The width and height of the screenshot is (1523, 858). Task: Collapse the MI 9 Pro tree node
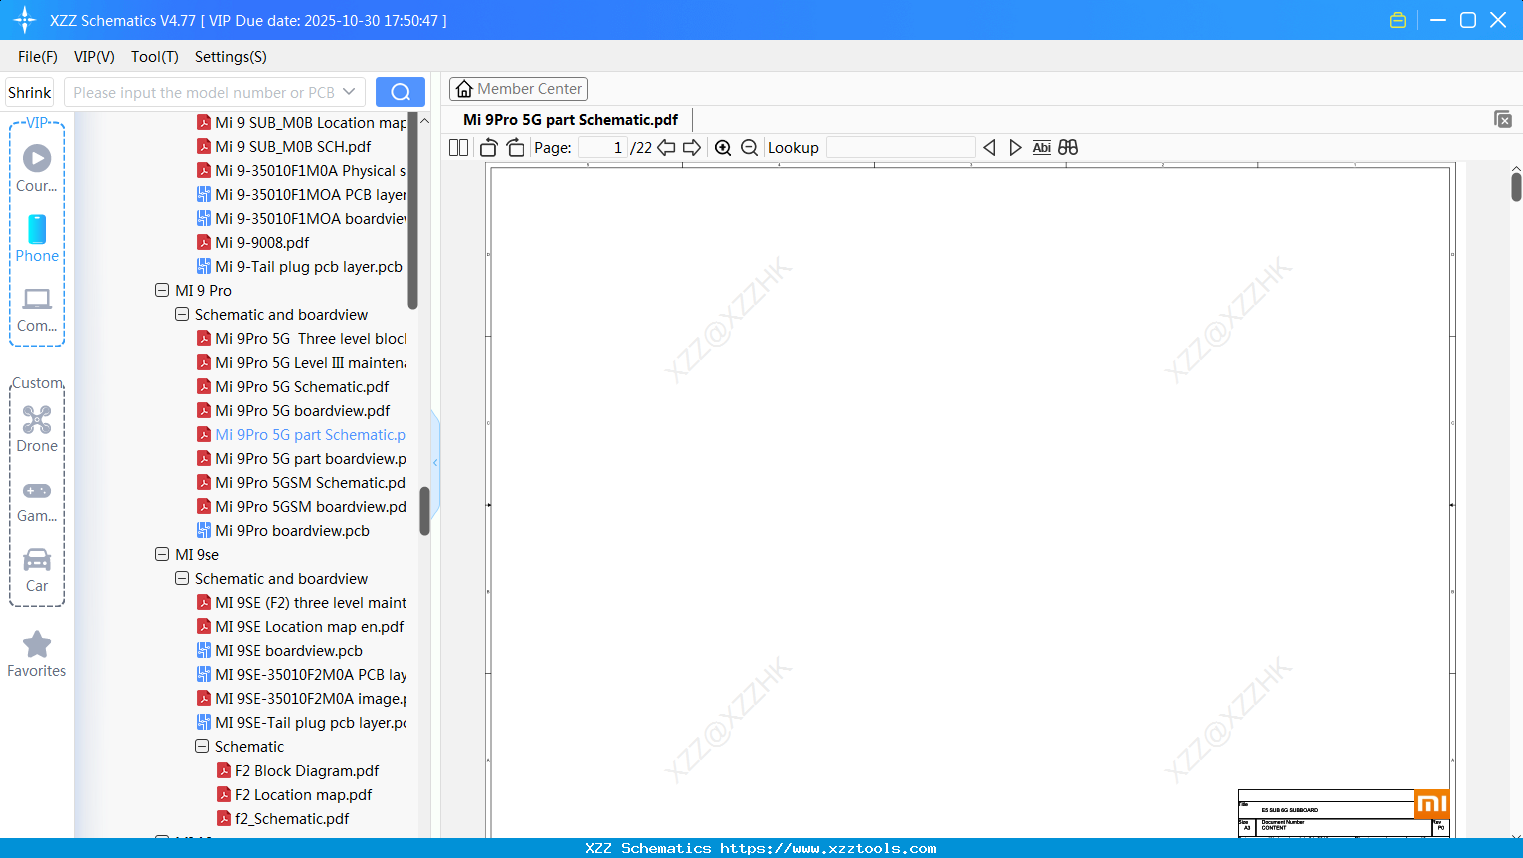(x=162, y=291)
